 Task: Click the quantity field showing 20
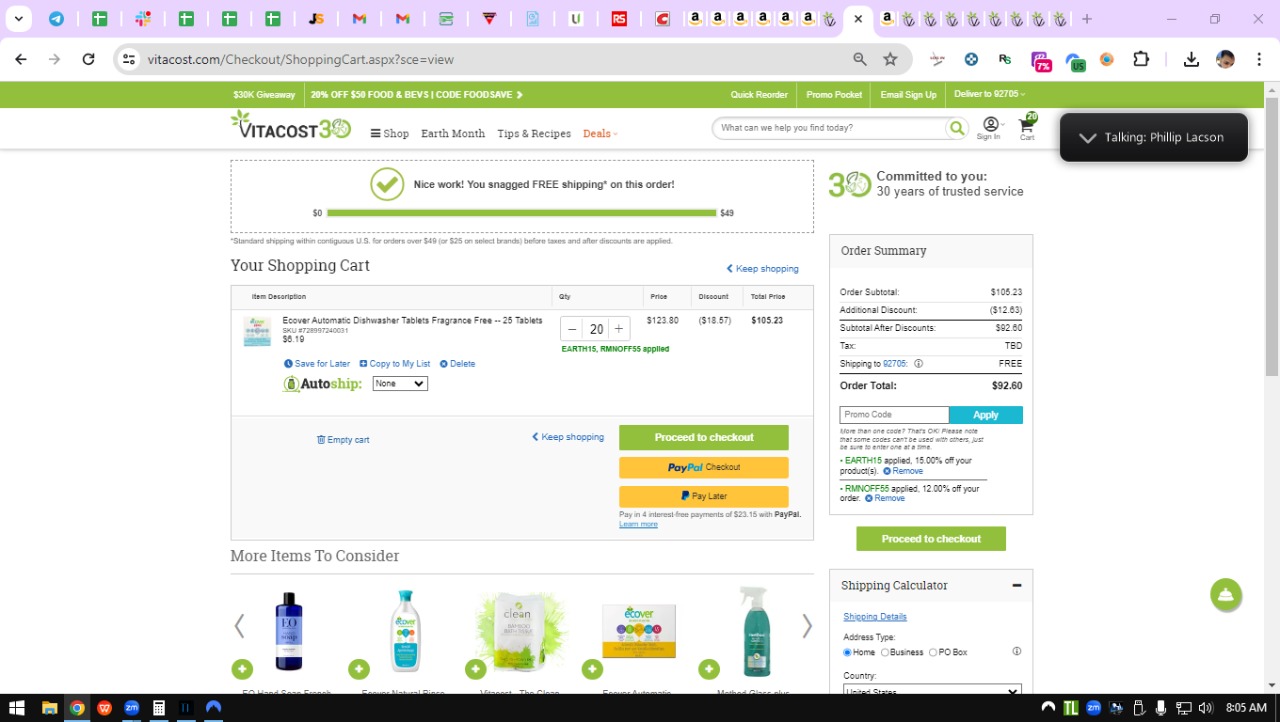(596, 329)
